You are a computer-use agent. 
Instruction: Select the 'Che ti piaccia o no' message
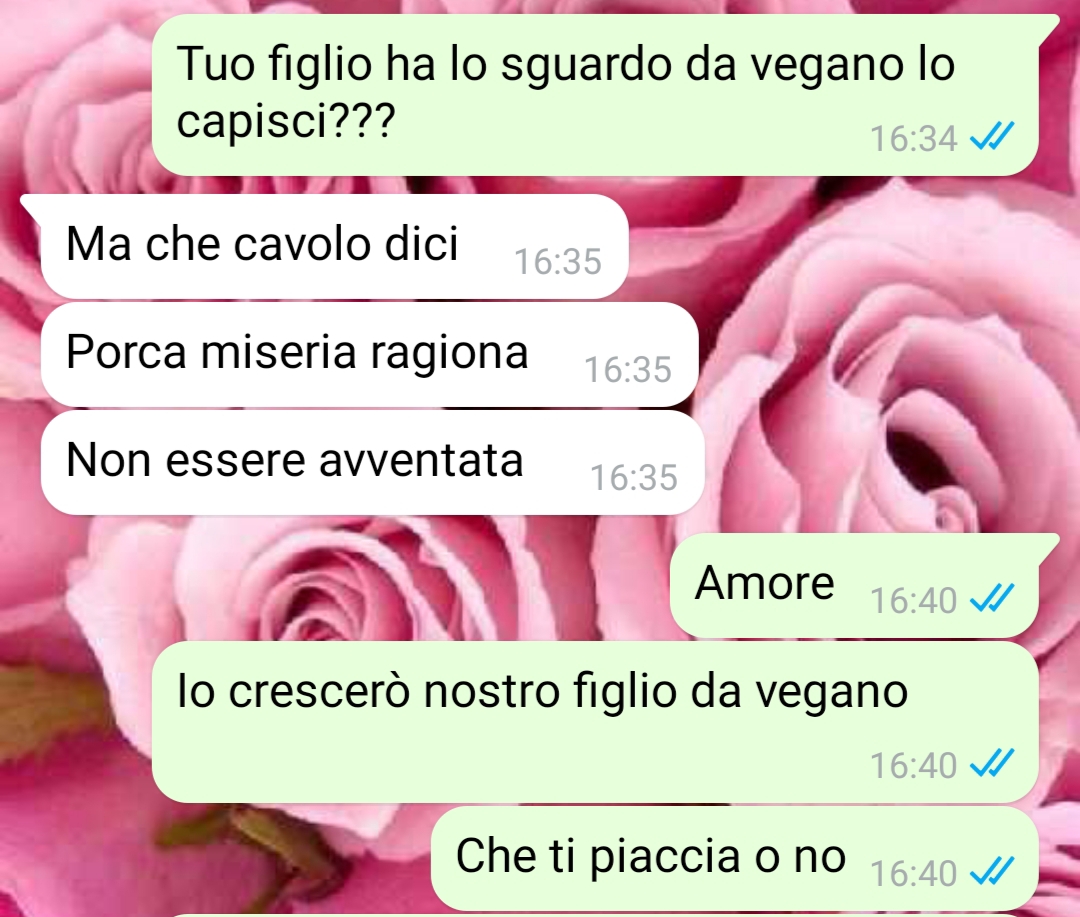(735, 858)
